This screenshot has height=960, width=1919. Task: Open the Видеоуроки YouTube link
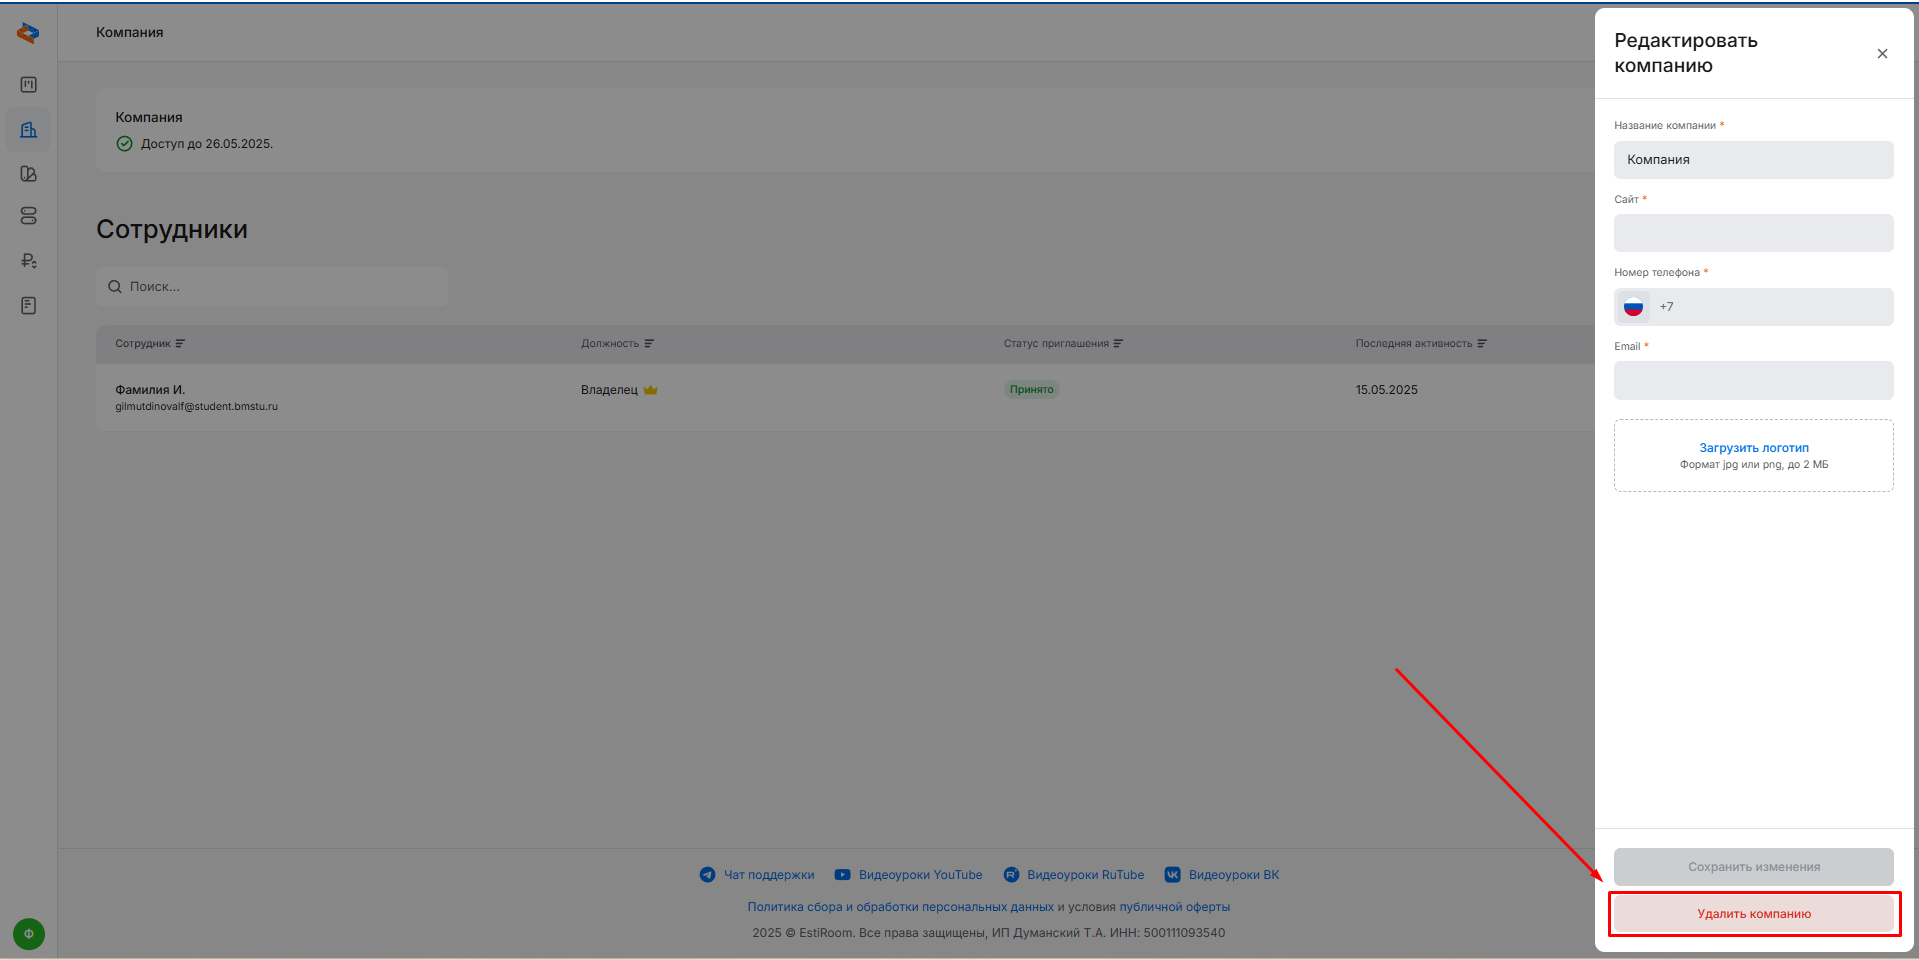coord(920,875)
